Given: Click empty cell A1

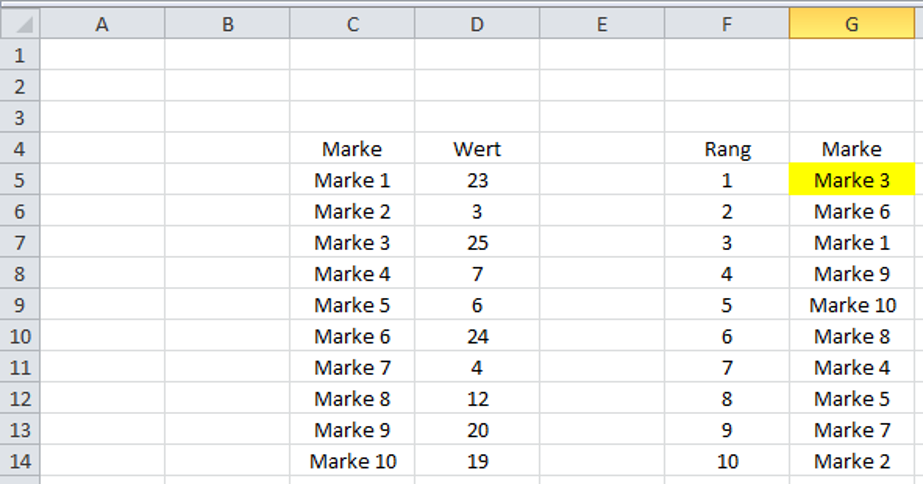Looking at the screenshot, I should pos(103,55).
